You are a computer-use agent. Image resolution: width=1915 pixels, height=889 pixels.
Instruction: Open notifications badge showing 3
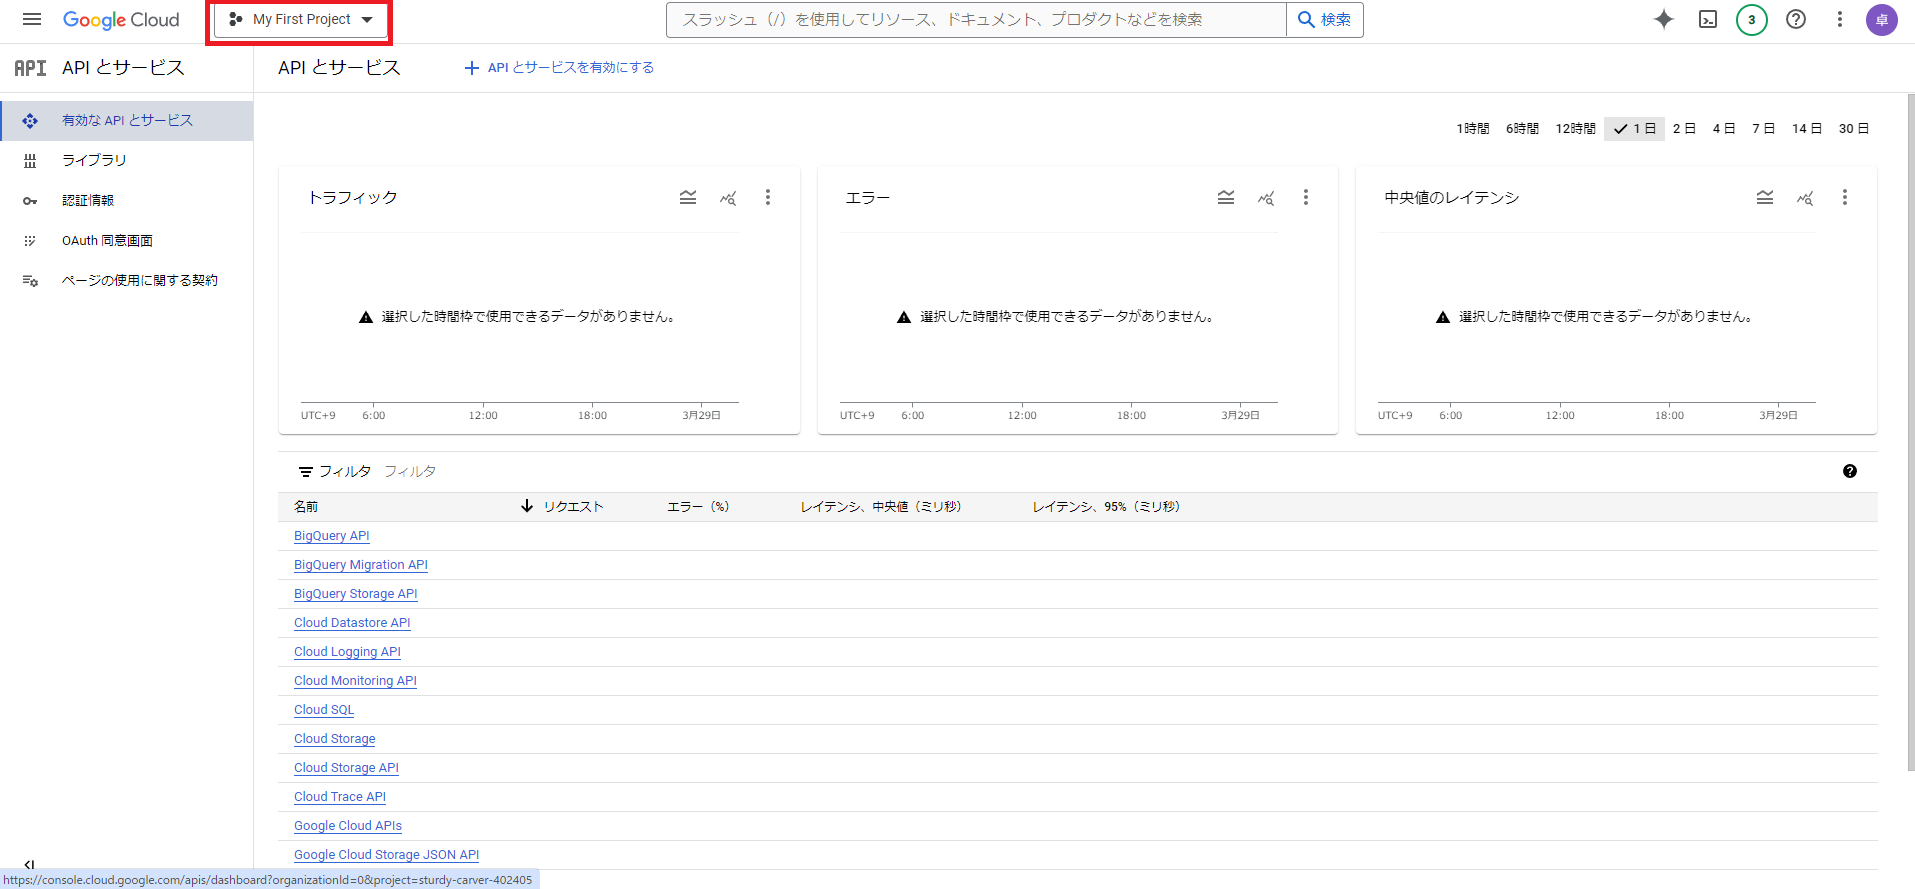1751,20
